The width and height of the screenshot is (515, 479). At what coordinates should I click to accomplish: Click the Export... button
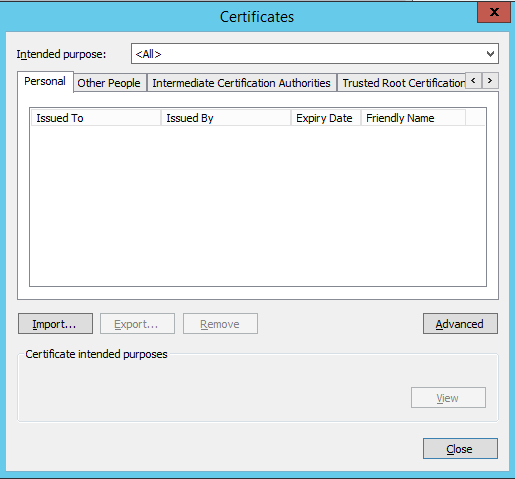[137, 324]
